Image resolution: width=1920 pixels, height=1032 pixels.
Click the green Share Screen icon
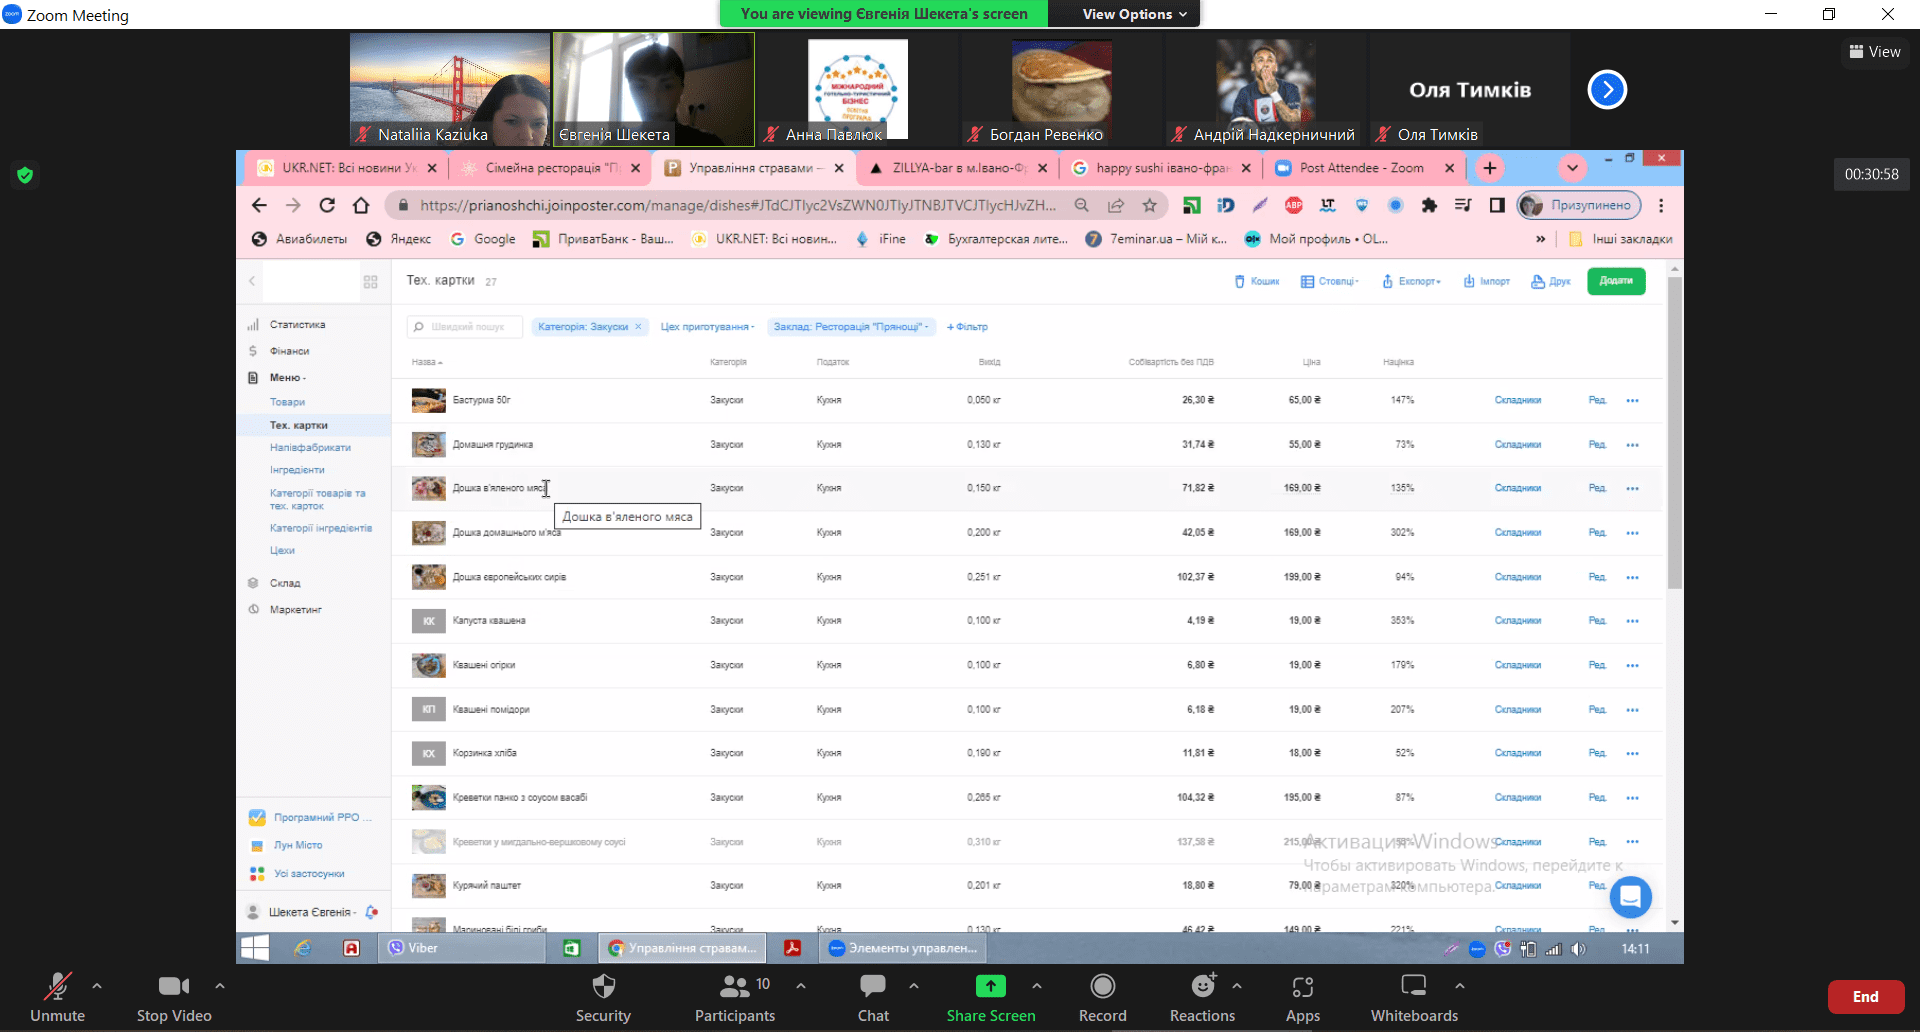(990, 987)
